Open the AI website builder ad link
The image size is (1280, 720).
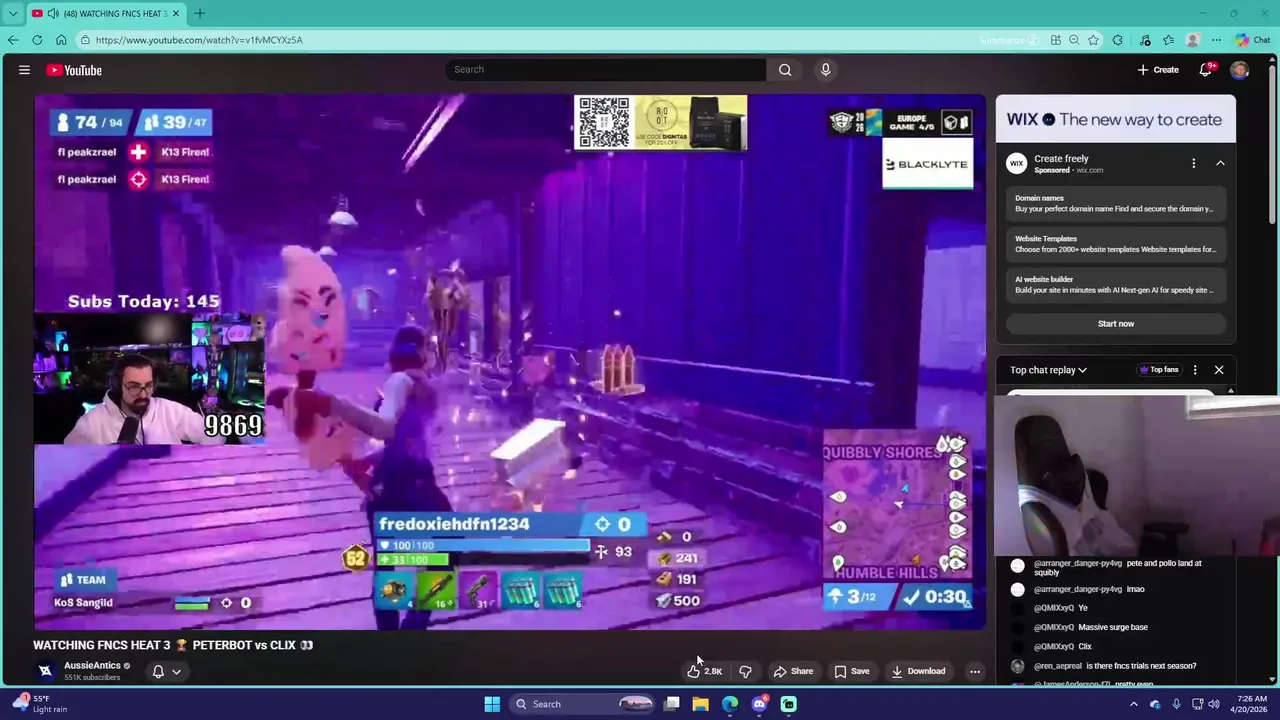(x=1115, y=285)
